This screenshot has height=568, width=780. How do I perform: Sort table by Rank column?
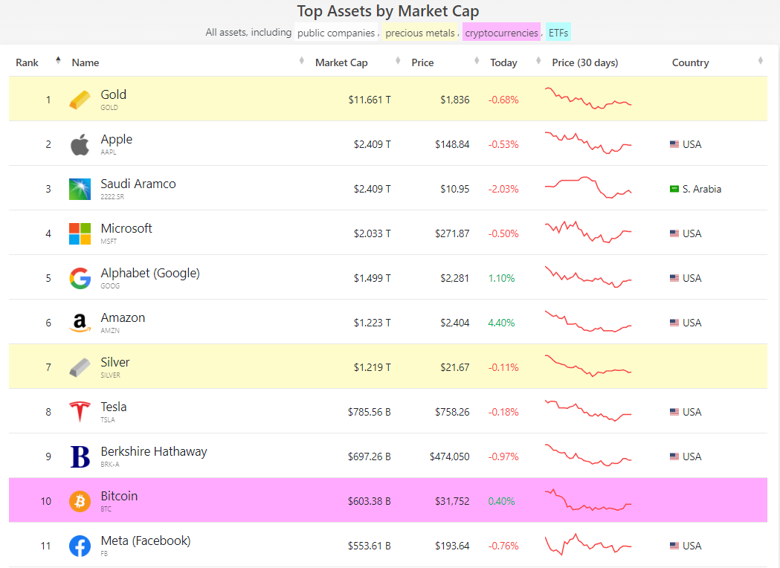pos(28,63)
